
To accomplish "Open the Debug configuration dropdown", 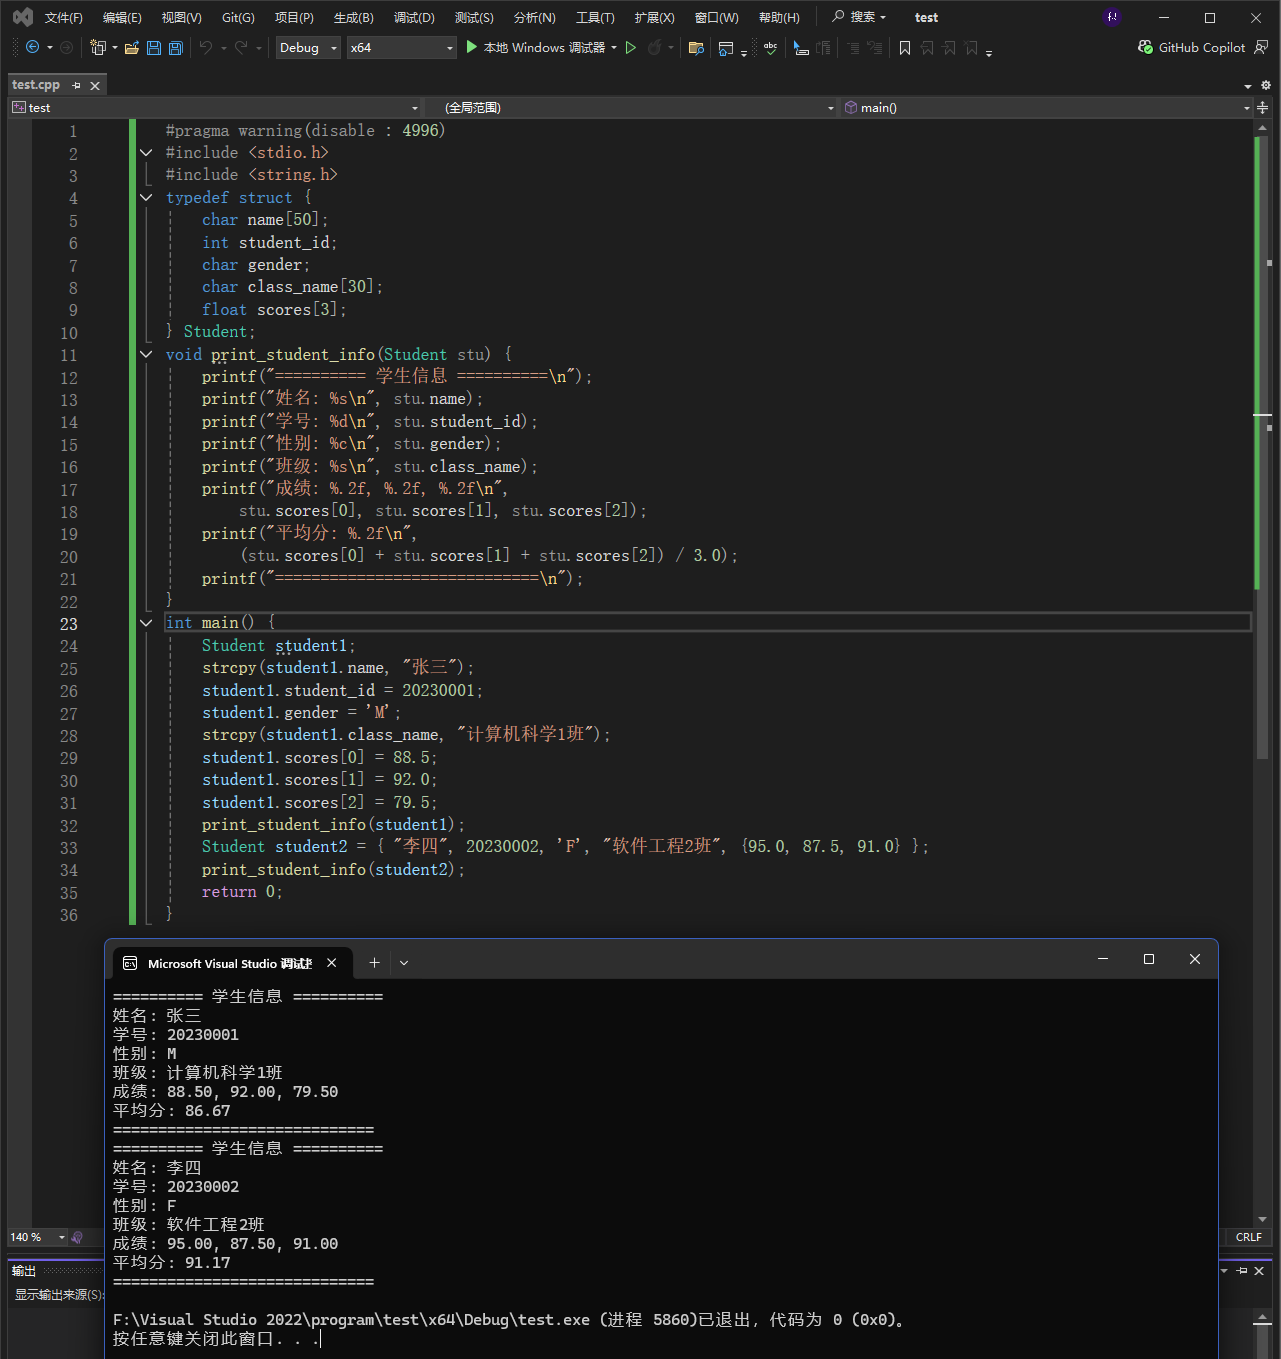I will tap(308, 47).
